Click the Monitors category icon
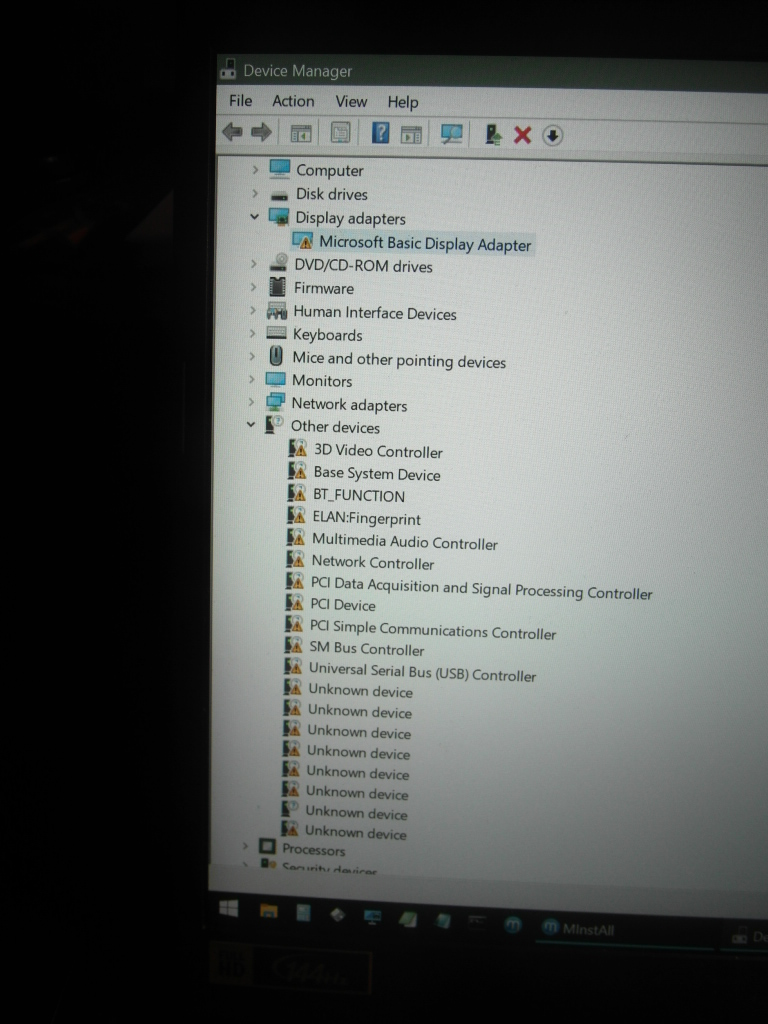The height and width of the screenshot is (1024, 768). pyautogui.click(x=276, y=379)
